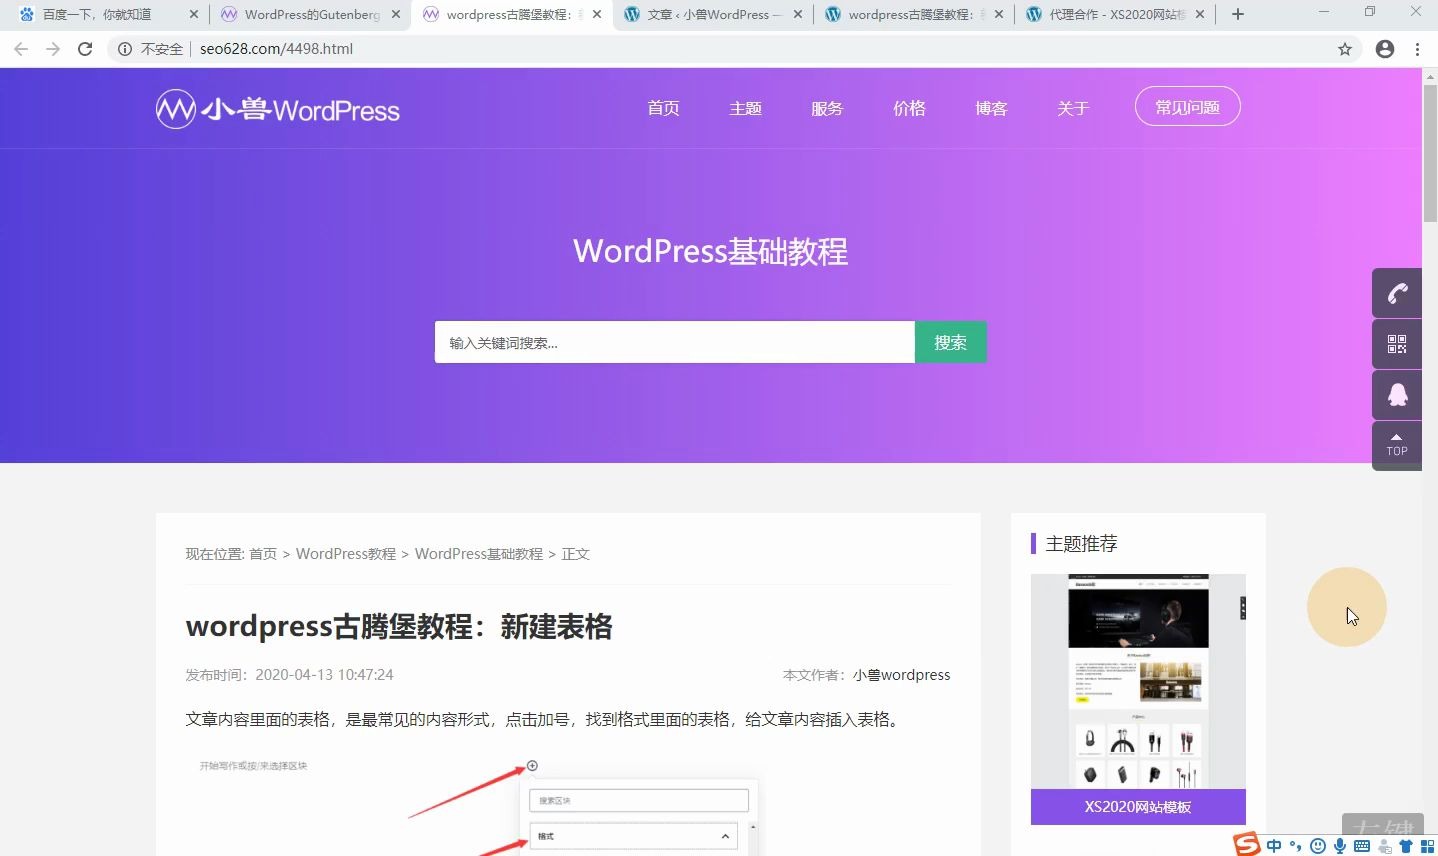Click the address bar URL seo628.com/4498.html
The height and width of the screenshot is (856, 1438).
276,49
